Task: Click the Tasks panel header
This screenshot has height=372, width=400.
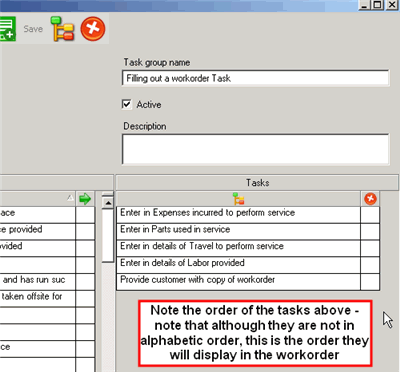Action: point(257,183)
